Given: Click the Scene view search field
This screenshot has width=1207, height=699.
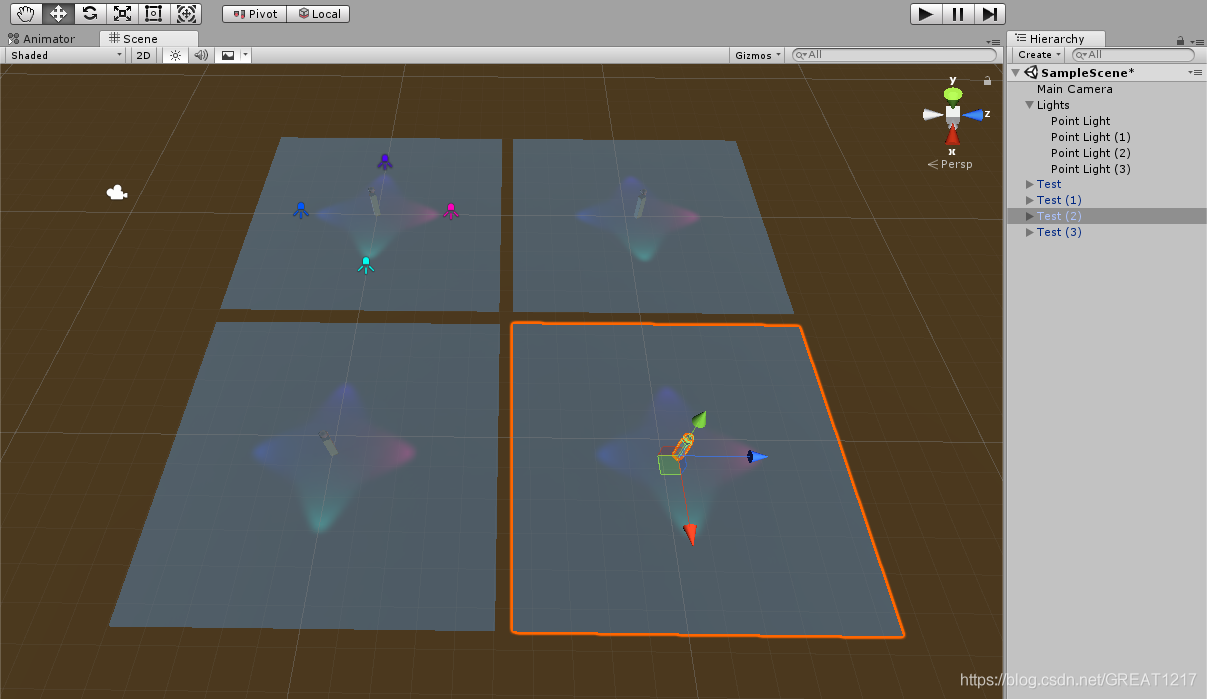Looking at the screenshot, I should point(893,55).
